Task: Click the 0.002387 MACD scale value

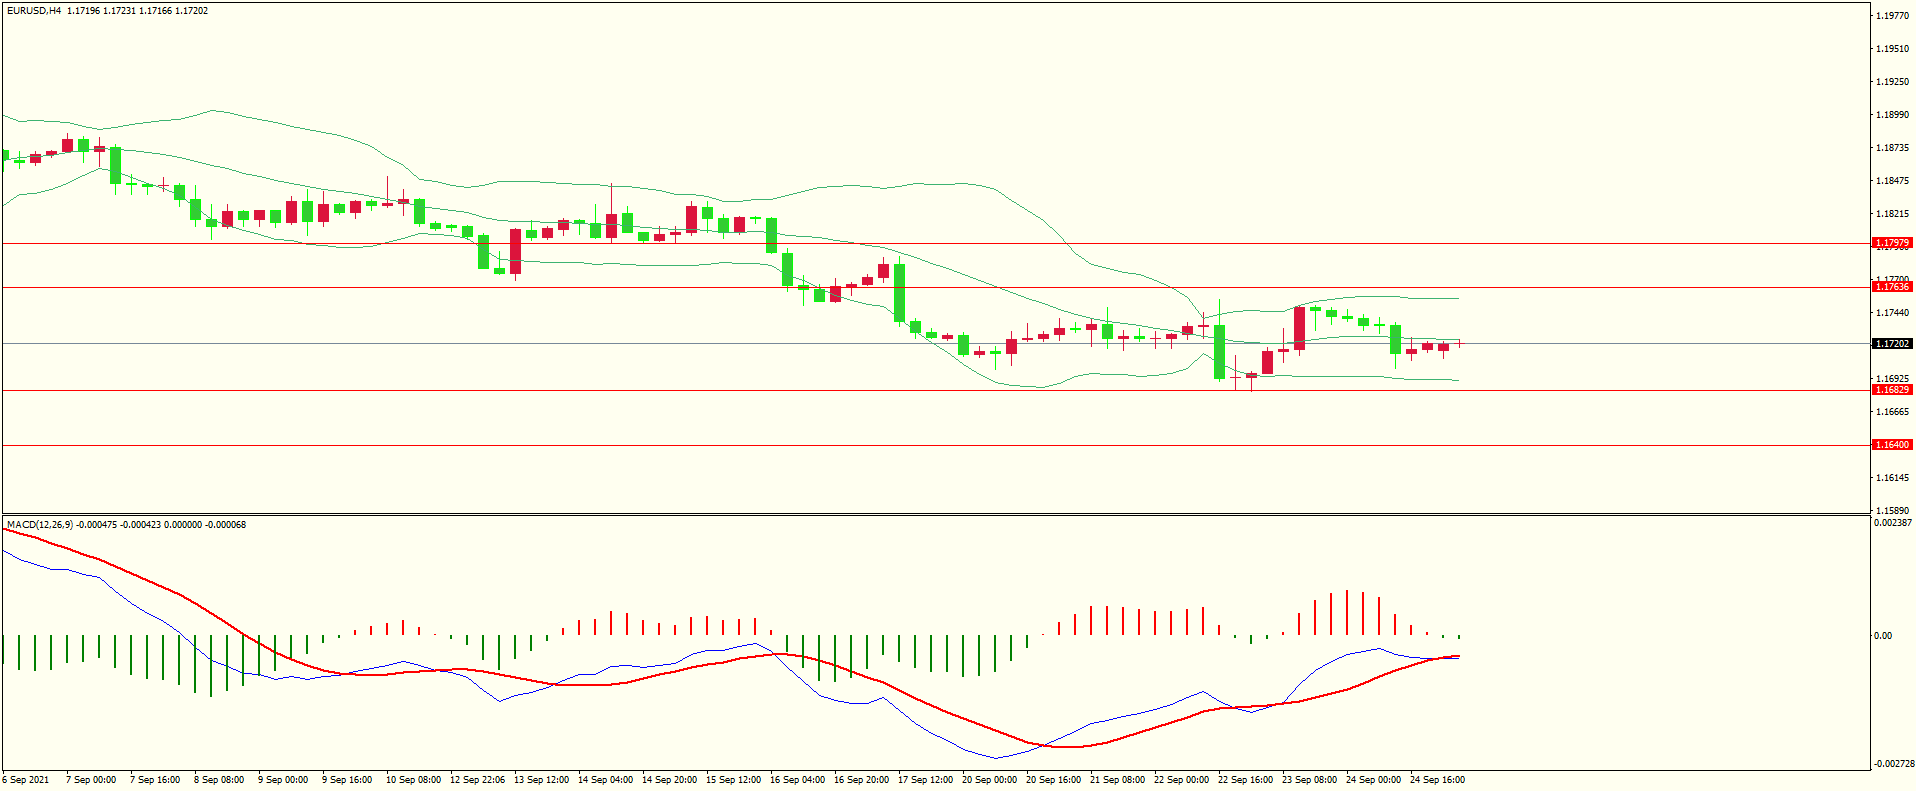Action: (1893, 523)
